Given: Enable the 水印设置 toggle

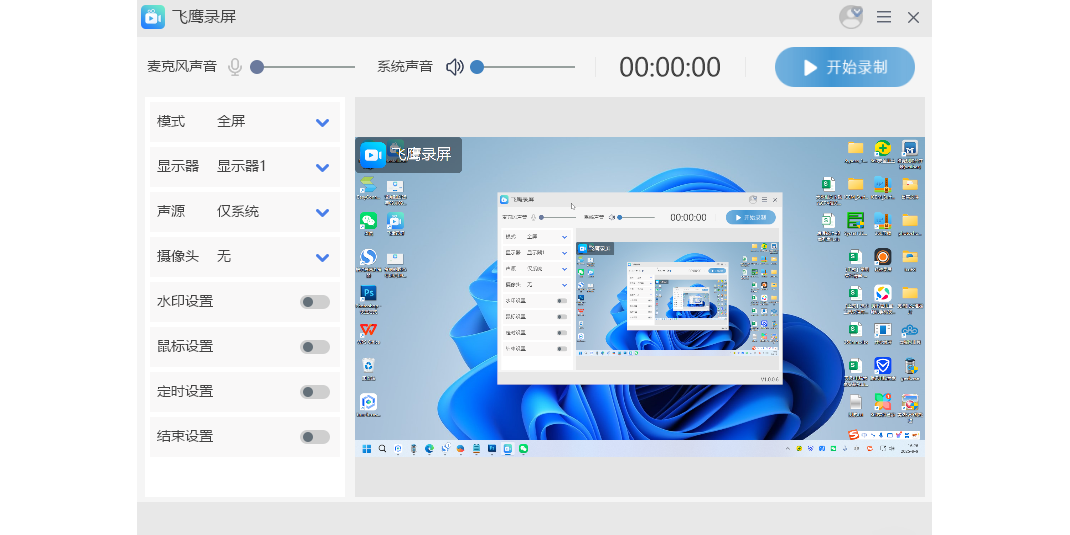Looking at the screenshot, I should 315,302.
